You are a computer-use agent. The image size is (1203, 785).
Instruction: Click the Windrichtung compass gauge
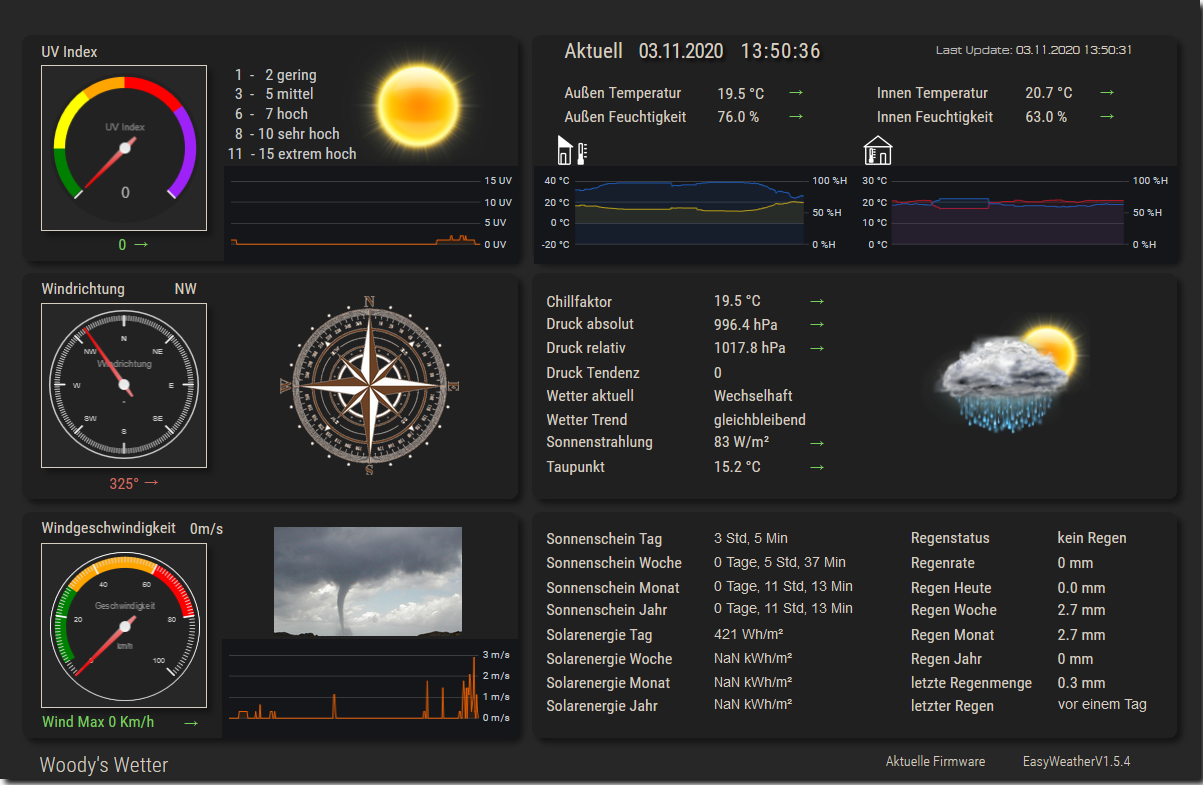pyautogui.click(x=124, y=385)
